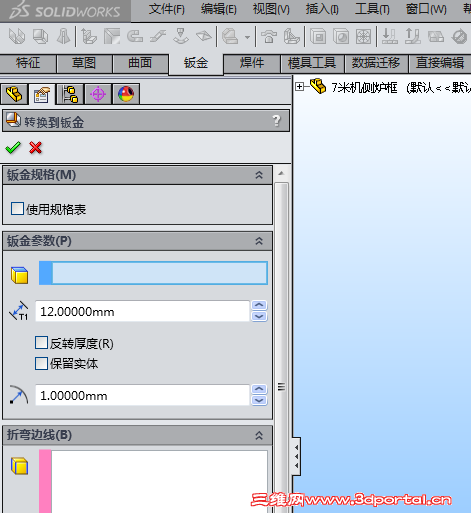
Task: Switch to the 曲面 tab
Action: pos(140,63)
